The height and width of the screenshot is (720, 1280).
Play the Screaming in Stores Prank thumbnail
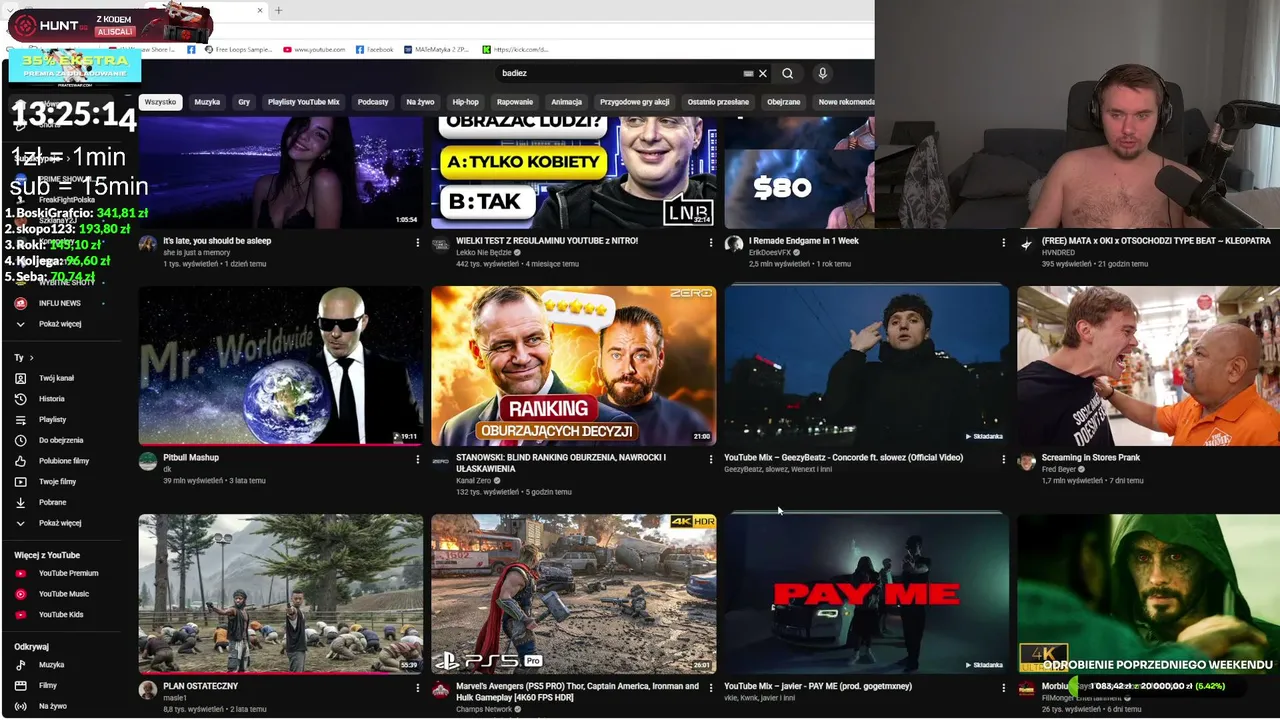click(1148, 366)
